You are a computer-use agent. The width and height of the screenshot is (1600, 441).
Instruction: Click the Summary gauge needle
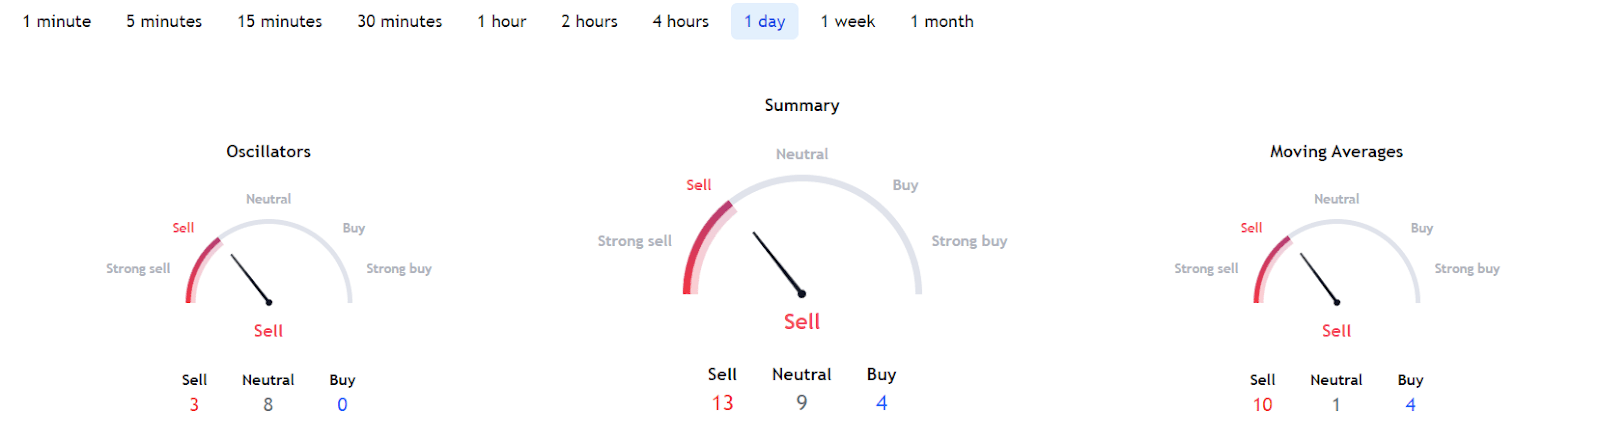(777, 263)
